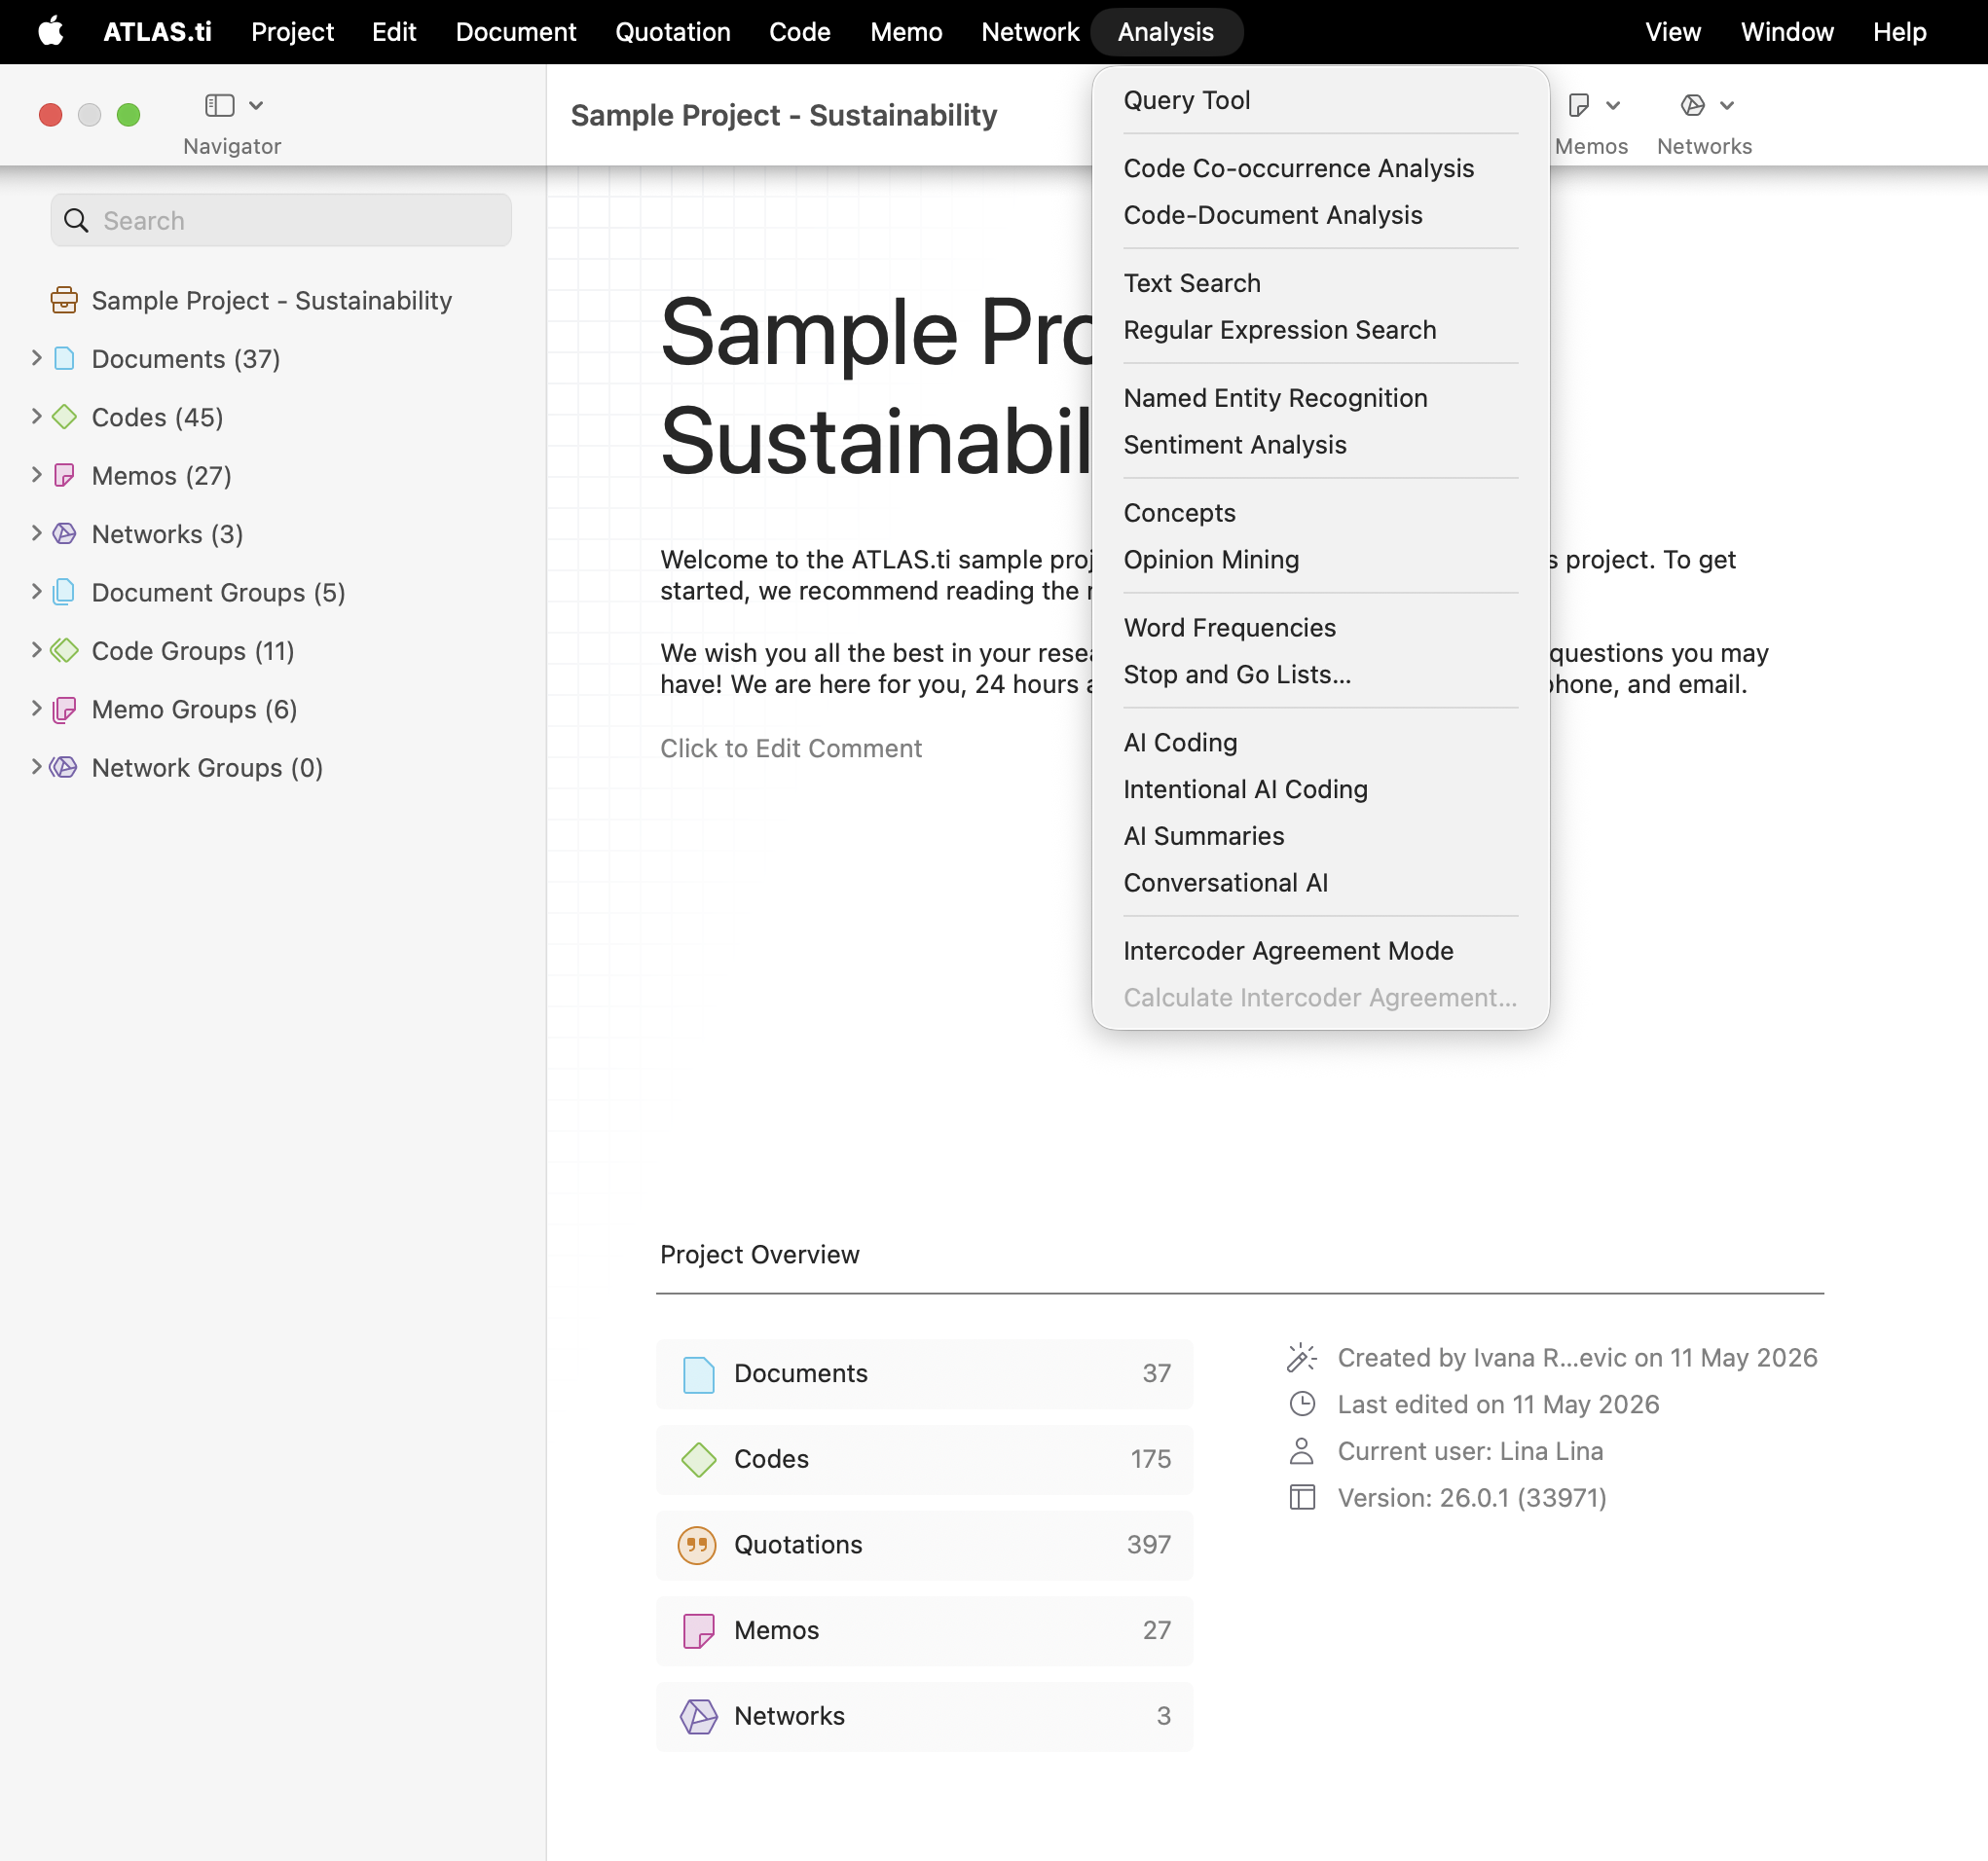Click the Codes diamond icon in sidebar

click(64, 417)
